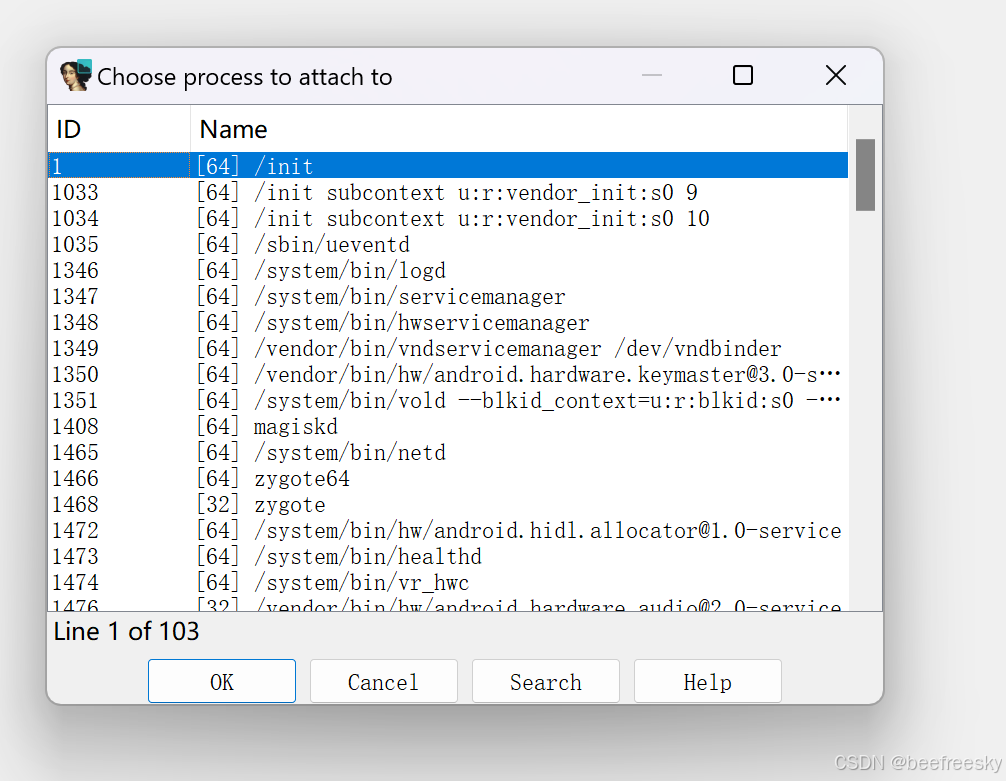Select the magiskd process

pyautogui.click(x=448, y=426)
